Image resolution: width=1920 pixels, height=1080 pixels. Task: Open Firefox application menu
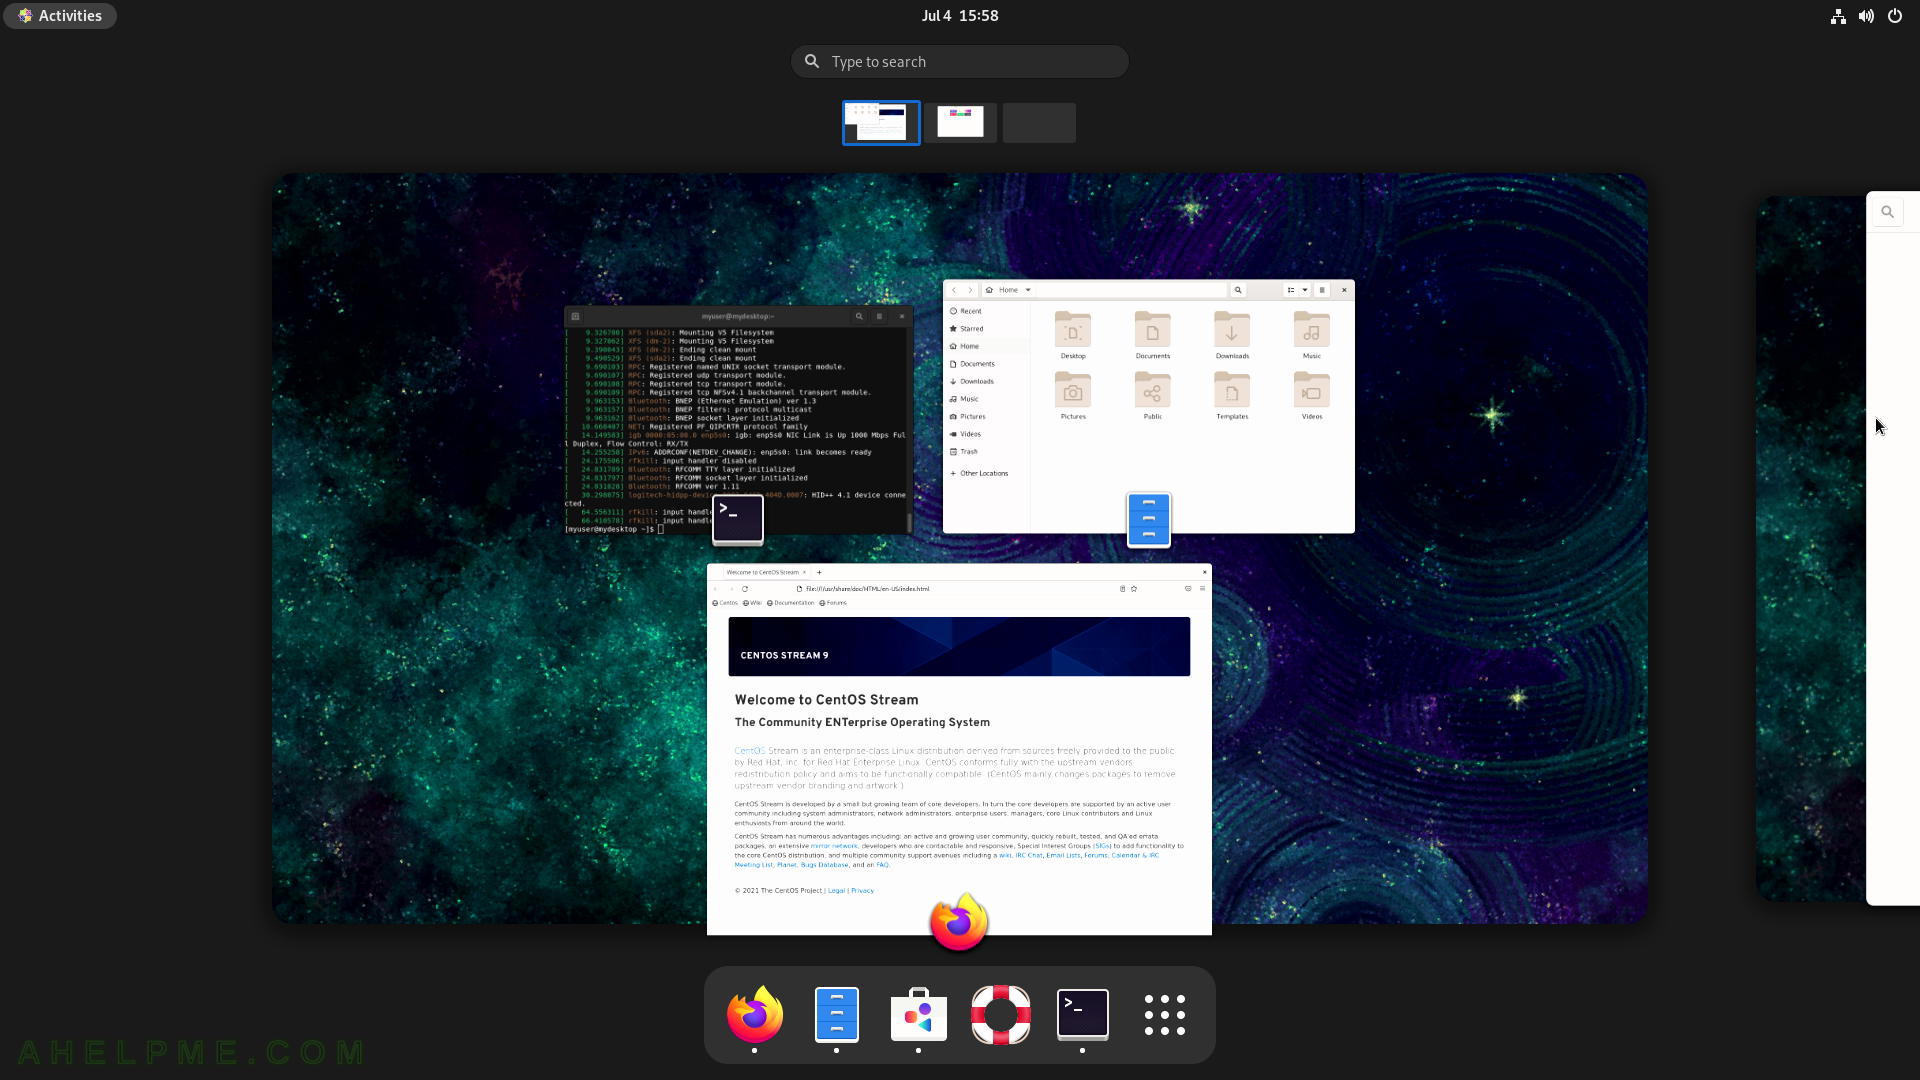1202,589
